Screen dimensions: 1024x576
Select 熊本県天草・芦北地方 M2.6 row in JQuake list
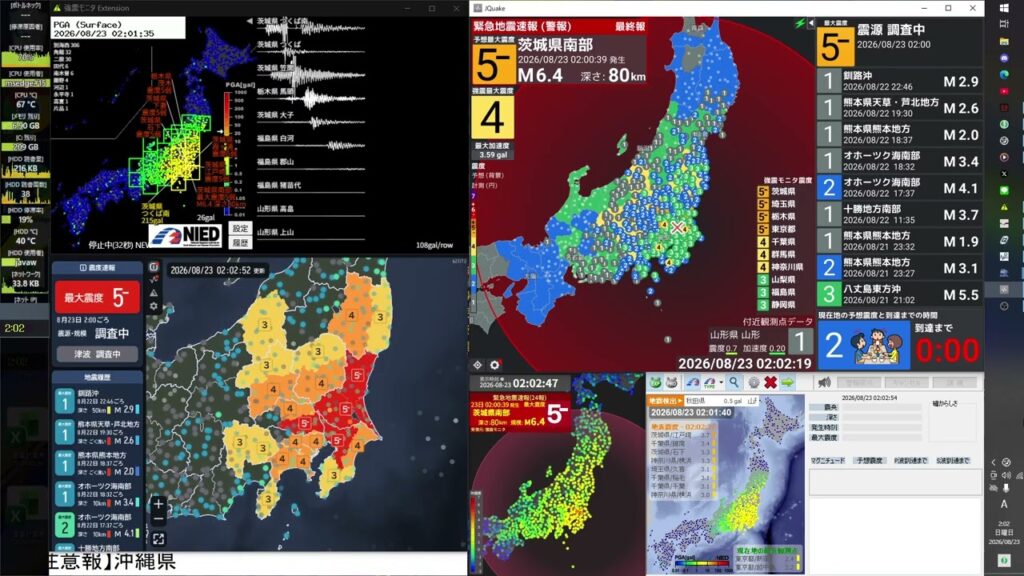coord(899,108)
